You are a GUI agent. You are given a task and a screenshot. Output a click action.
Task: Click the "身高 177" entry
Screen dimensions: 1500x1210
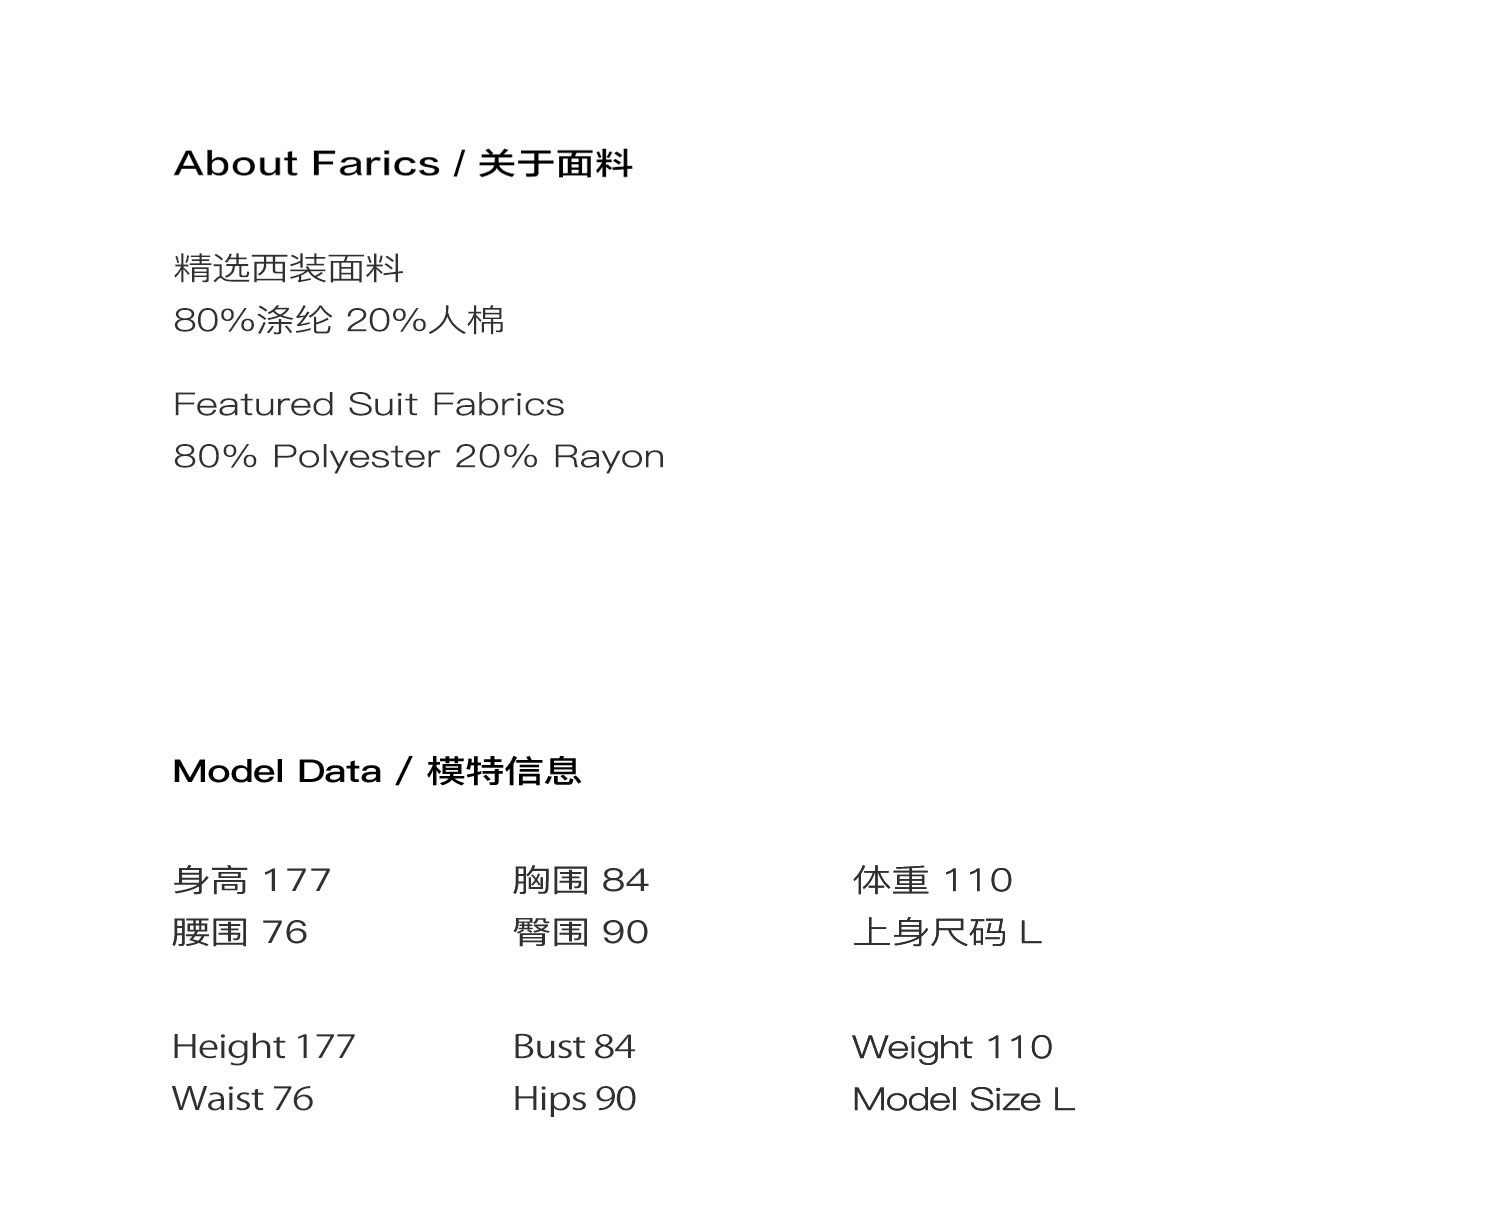[x=251, y=880]
